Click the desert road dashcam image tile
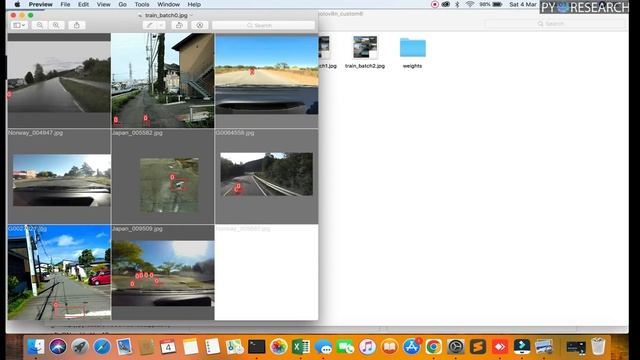The height and width of the screenshot is (360, 640). [x=267, y=74]
